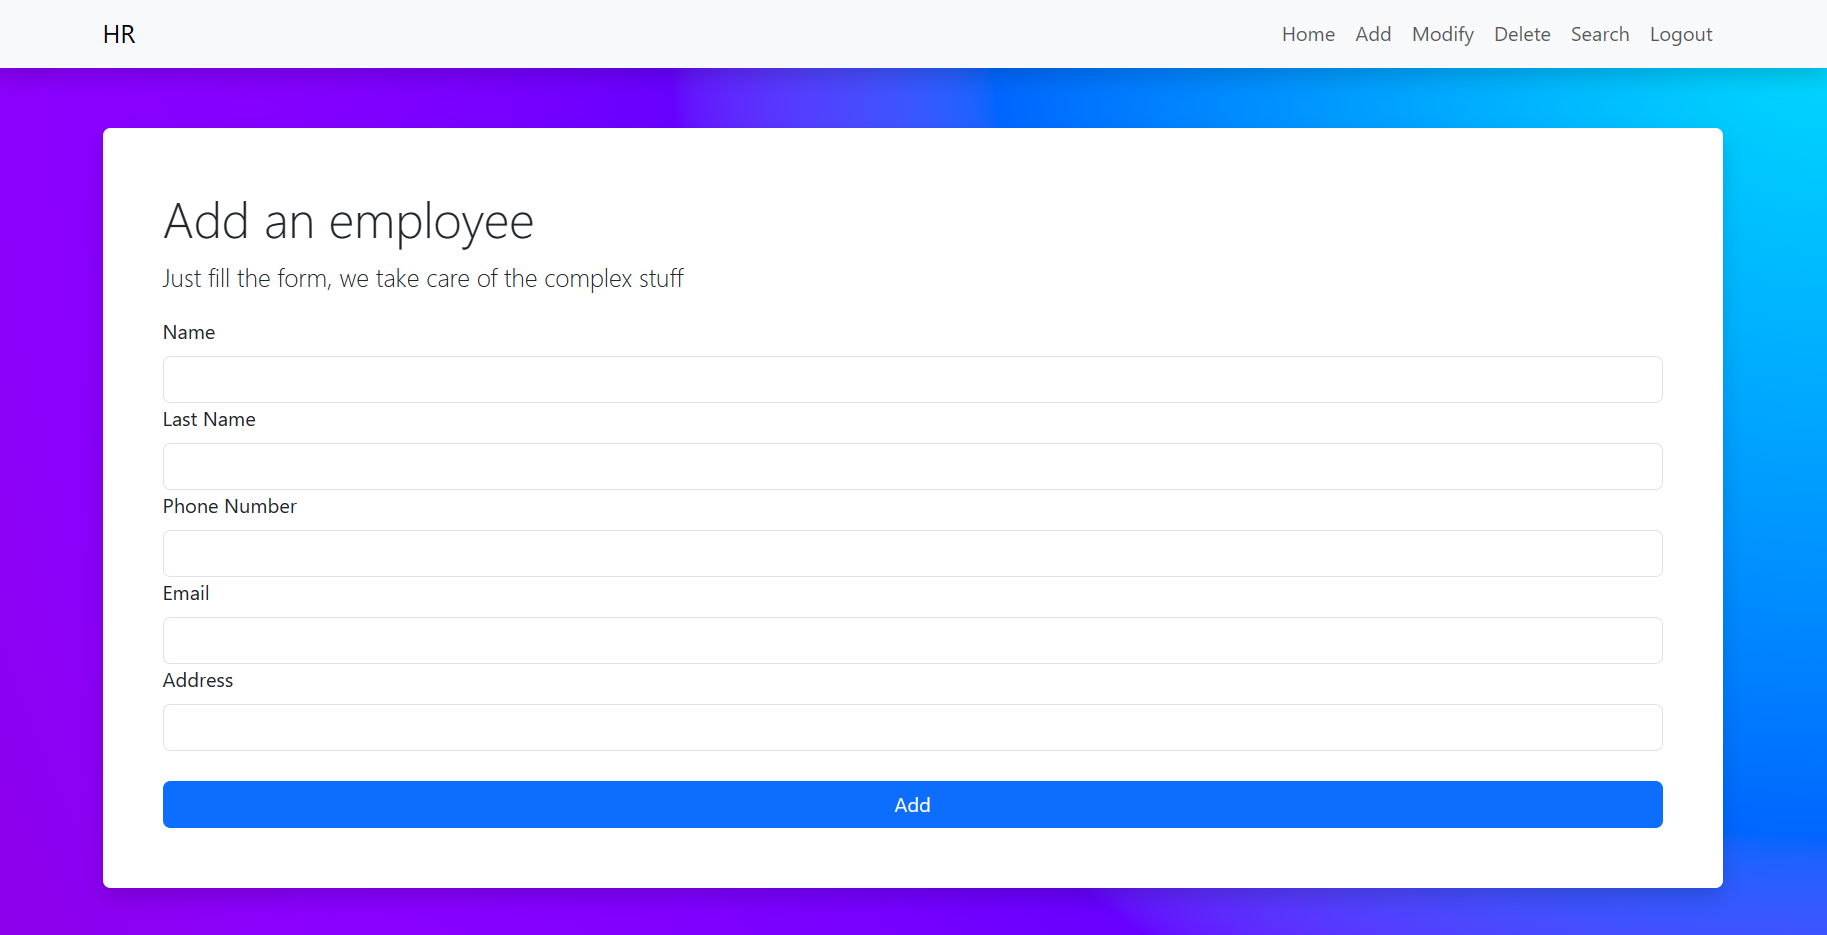Focus the Name input field
1827x935 pixels.
click(x=912, y=379)
